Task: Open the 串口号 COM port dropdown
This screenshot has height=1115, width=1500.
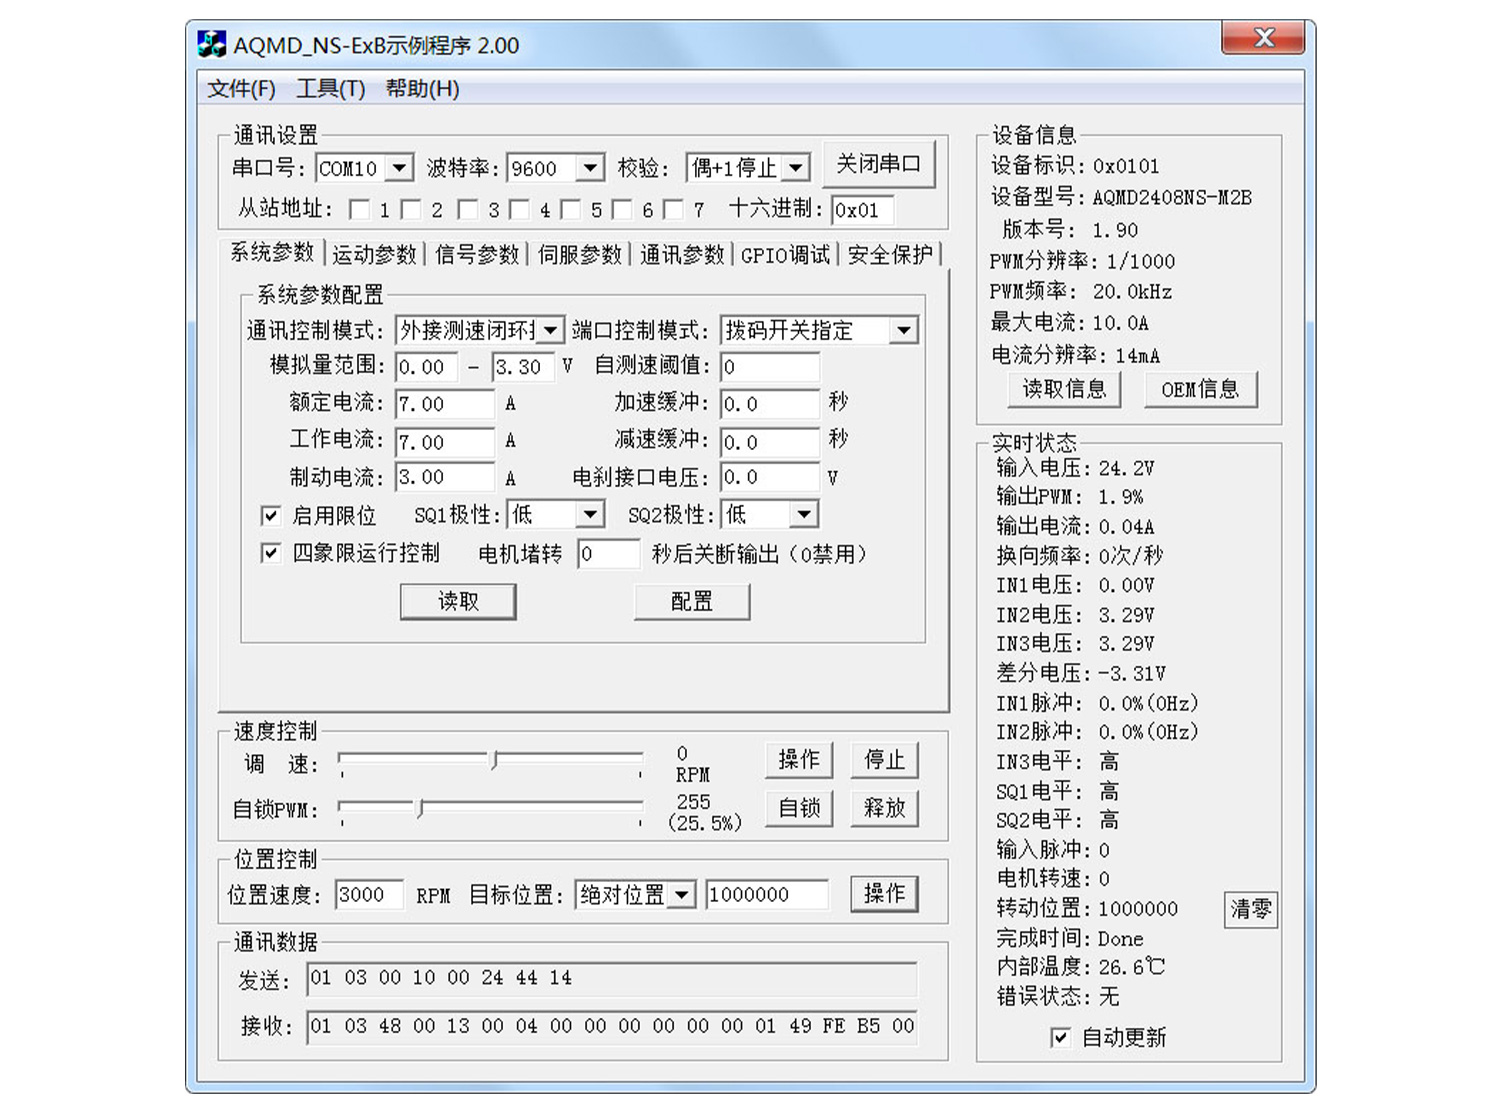Action: 400,167
